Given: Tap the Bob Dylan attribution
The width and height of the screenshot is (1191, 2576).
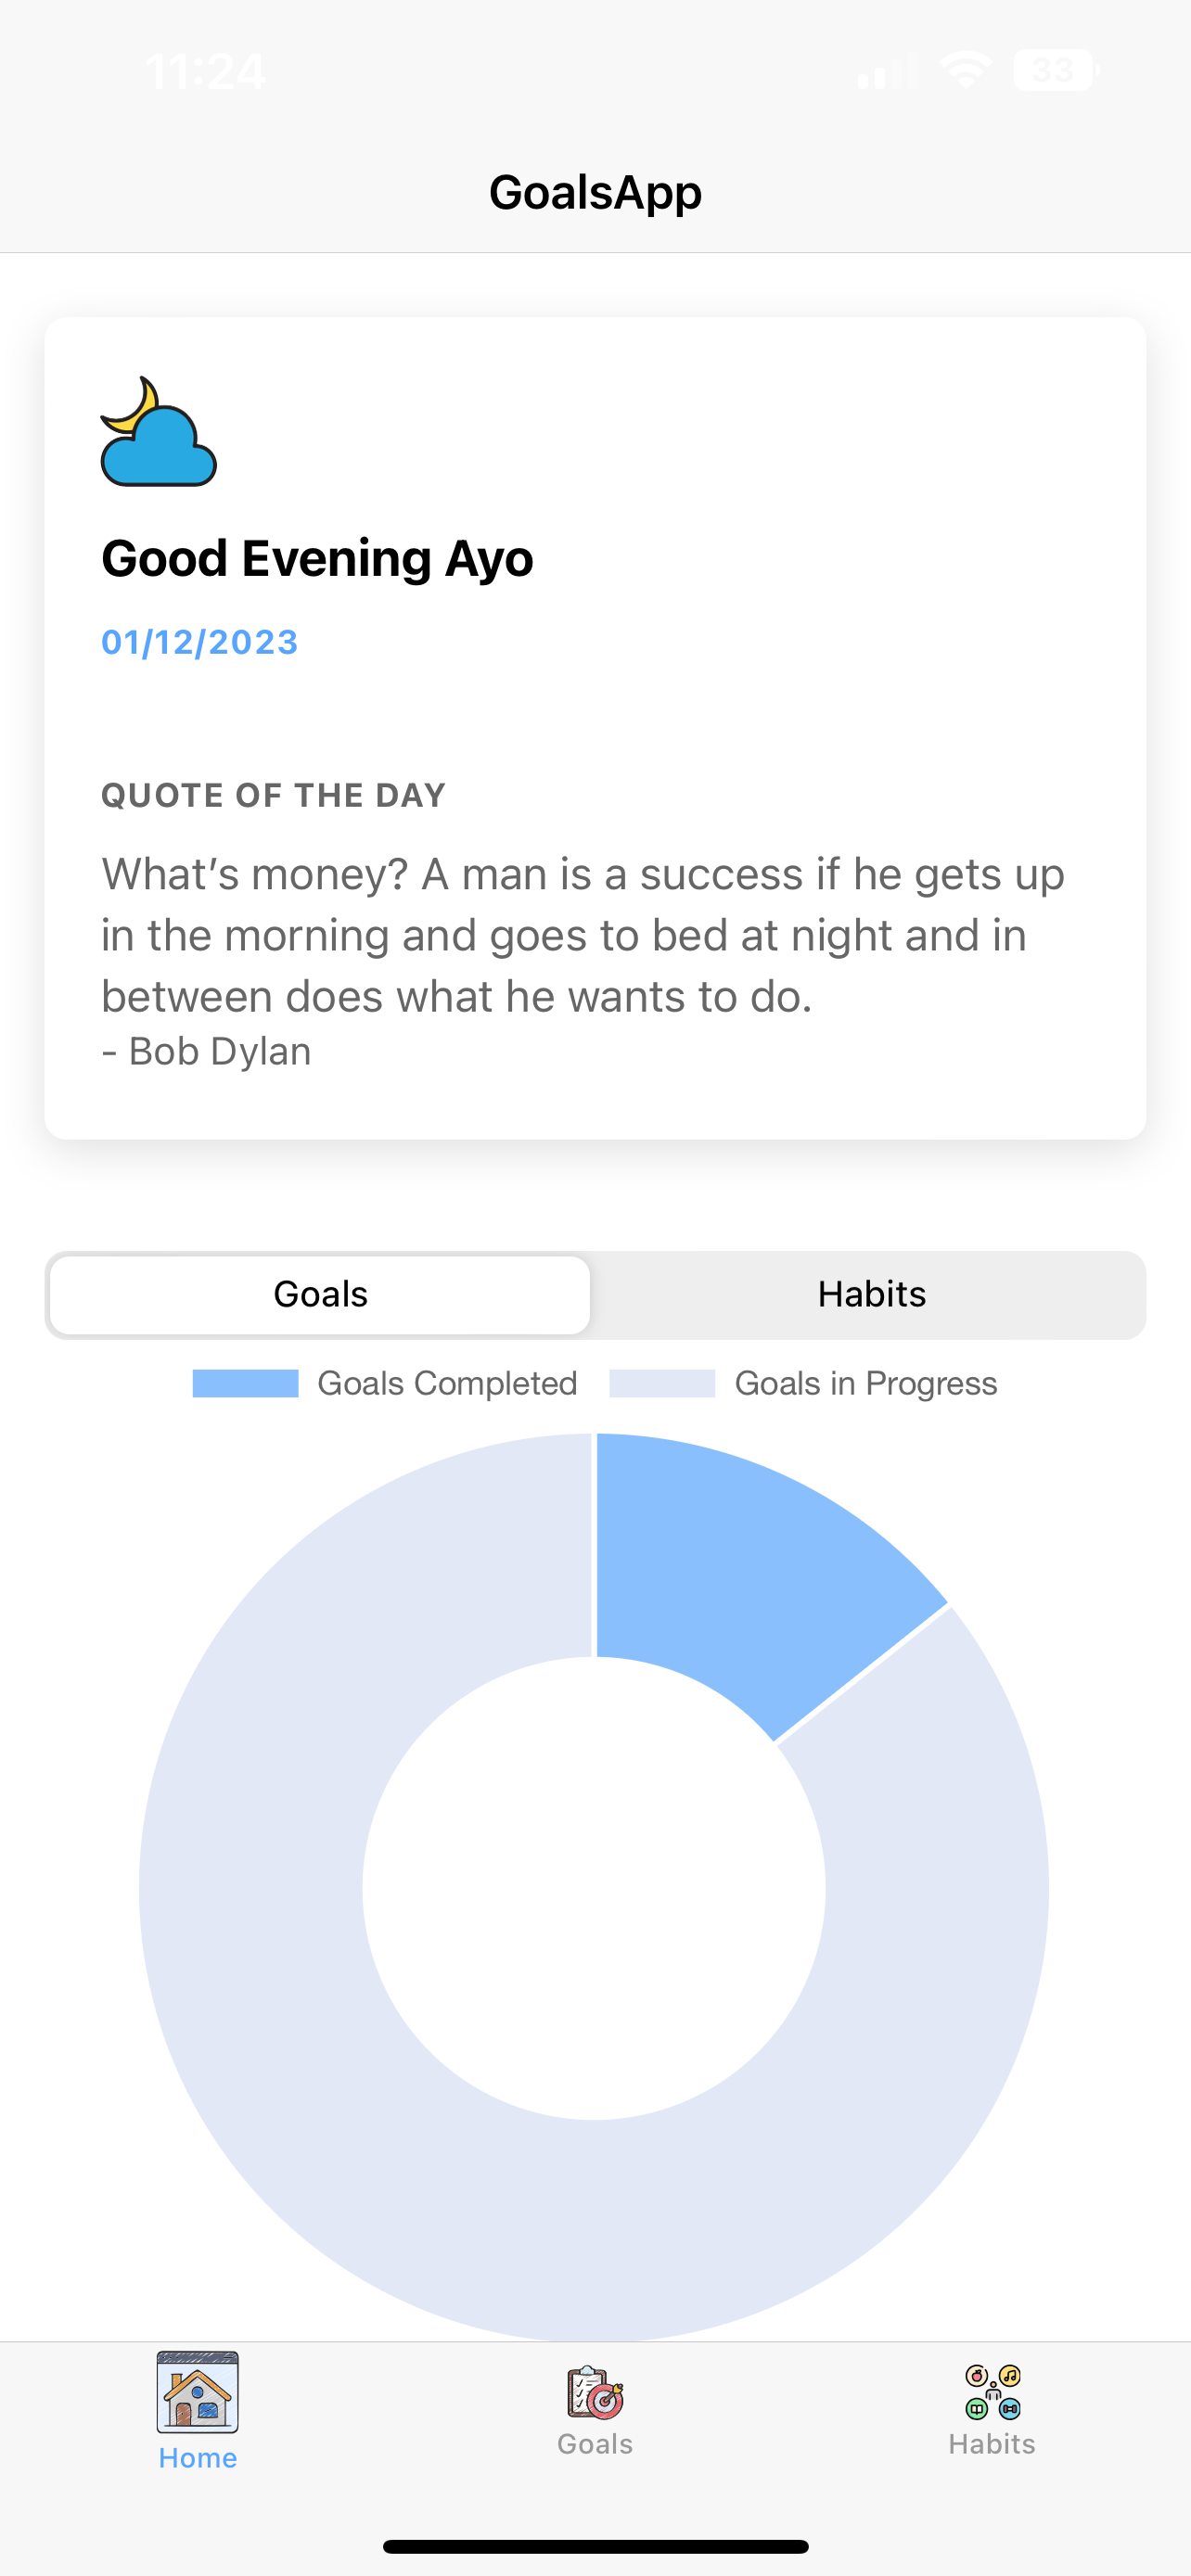Looking at the screenshot, I should (206, 1050).
